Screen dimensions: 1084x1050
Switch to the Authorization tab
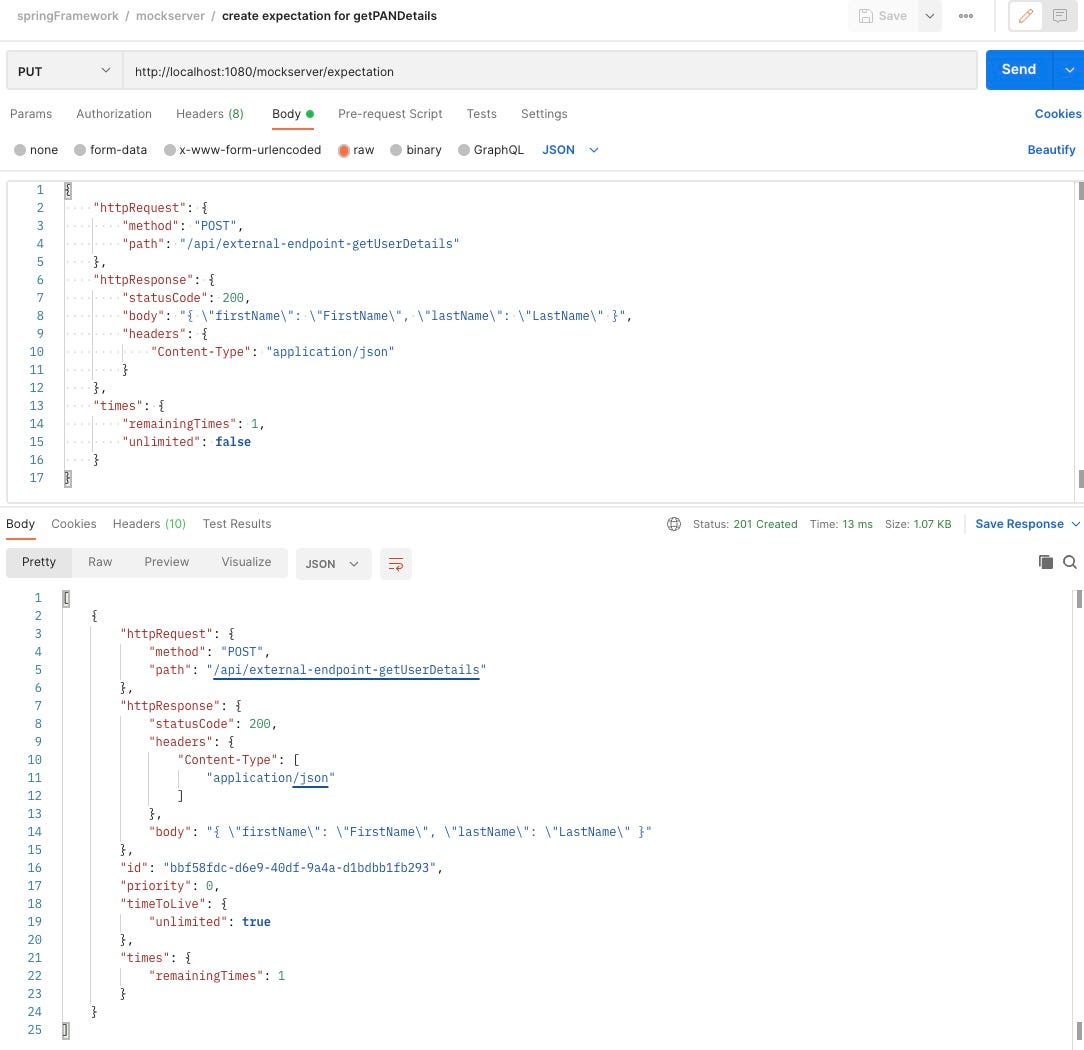(114, 114)
